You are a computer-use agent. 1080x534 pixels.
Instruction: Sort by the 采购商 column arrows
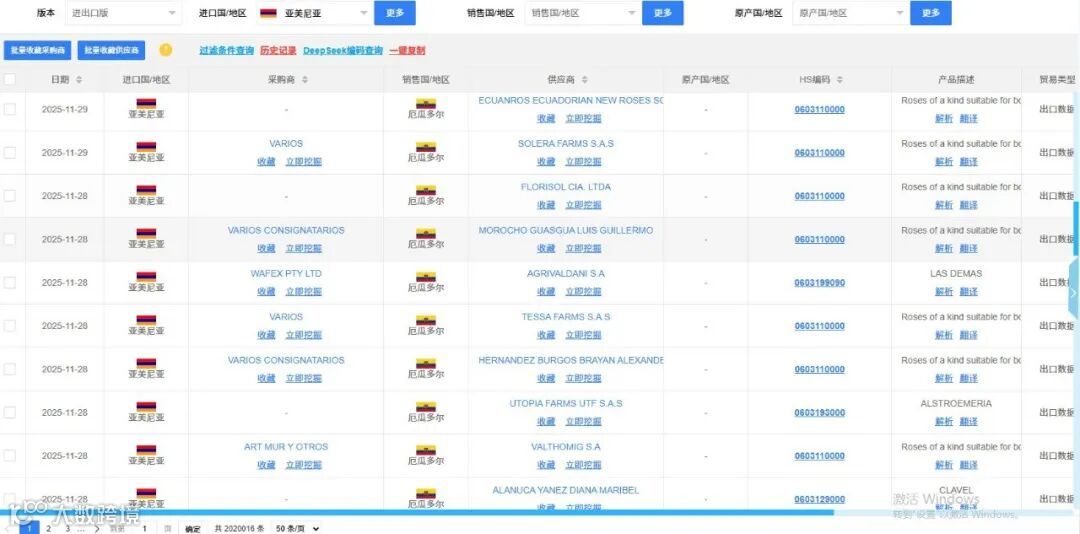point(305,80)
